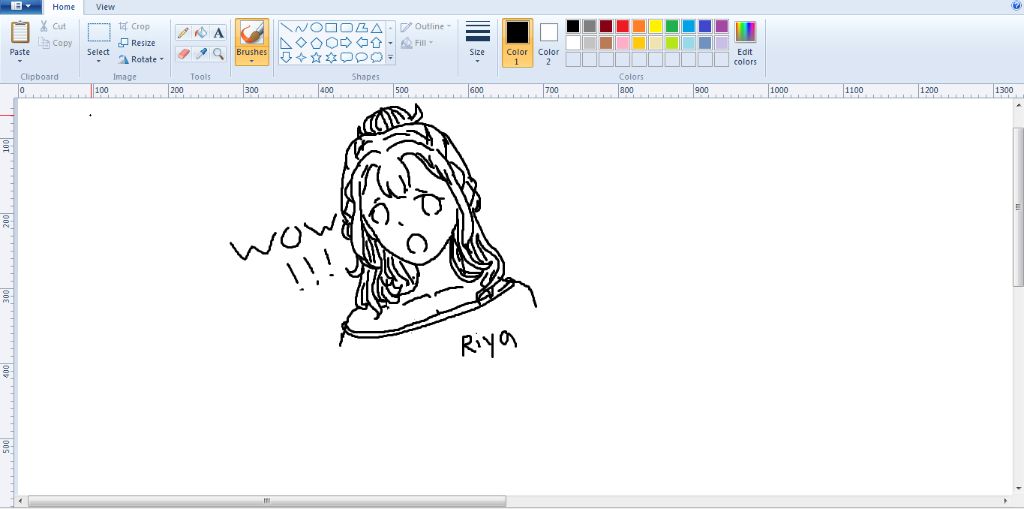
Task: Choose the Five-point star shape
Action: point(316,57)
